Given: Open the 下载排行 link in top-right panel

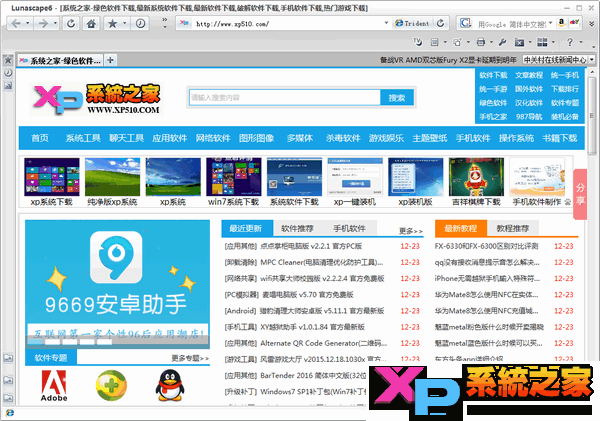Looking at the screenshot, I should tap(565, 89).
